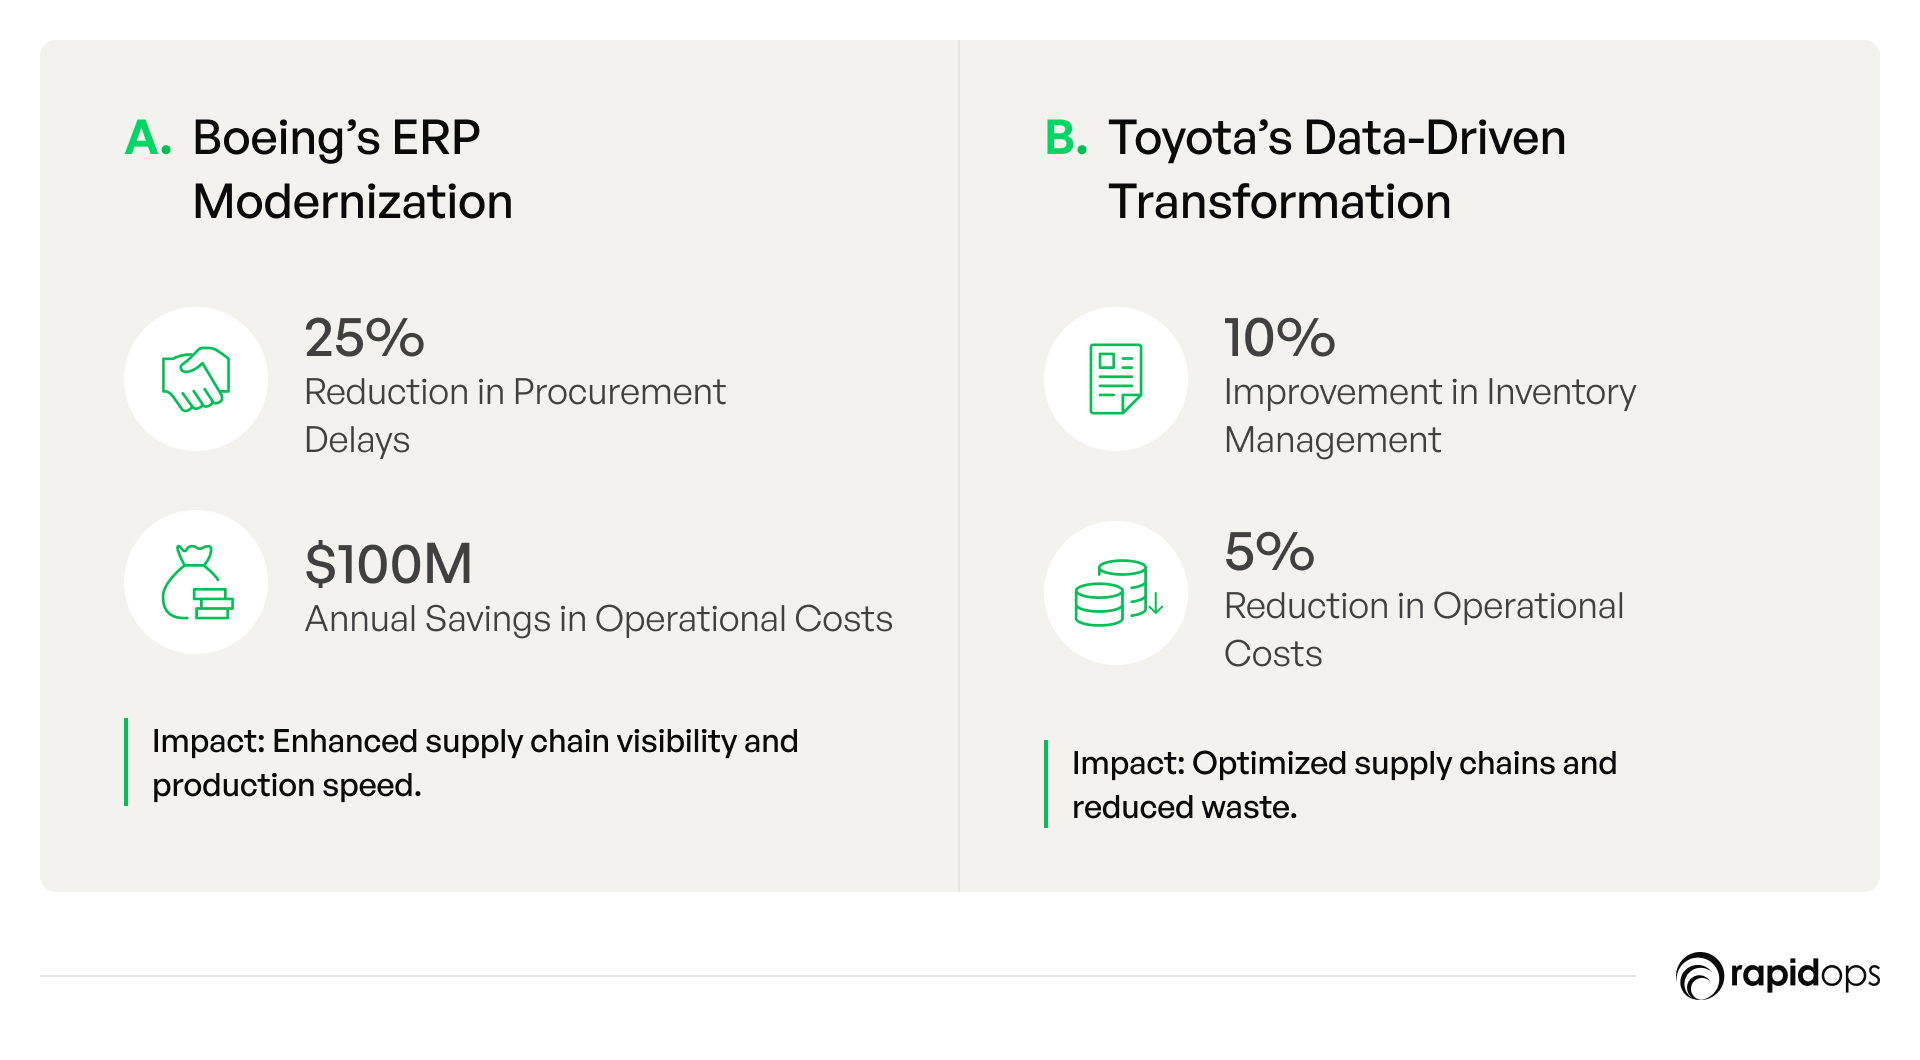Click Improvement in Inventory Management text
This screenshot has width=1920, height=1060.
(x=1430, y=416)
